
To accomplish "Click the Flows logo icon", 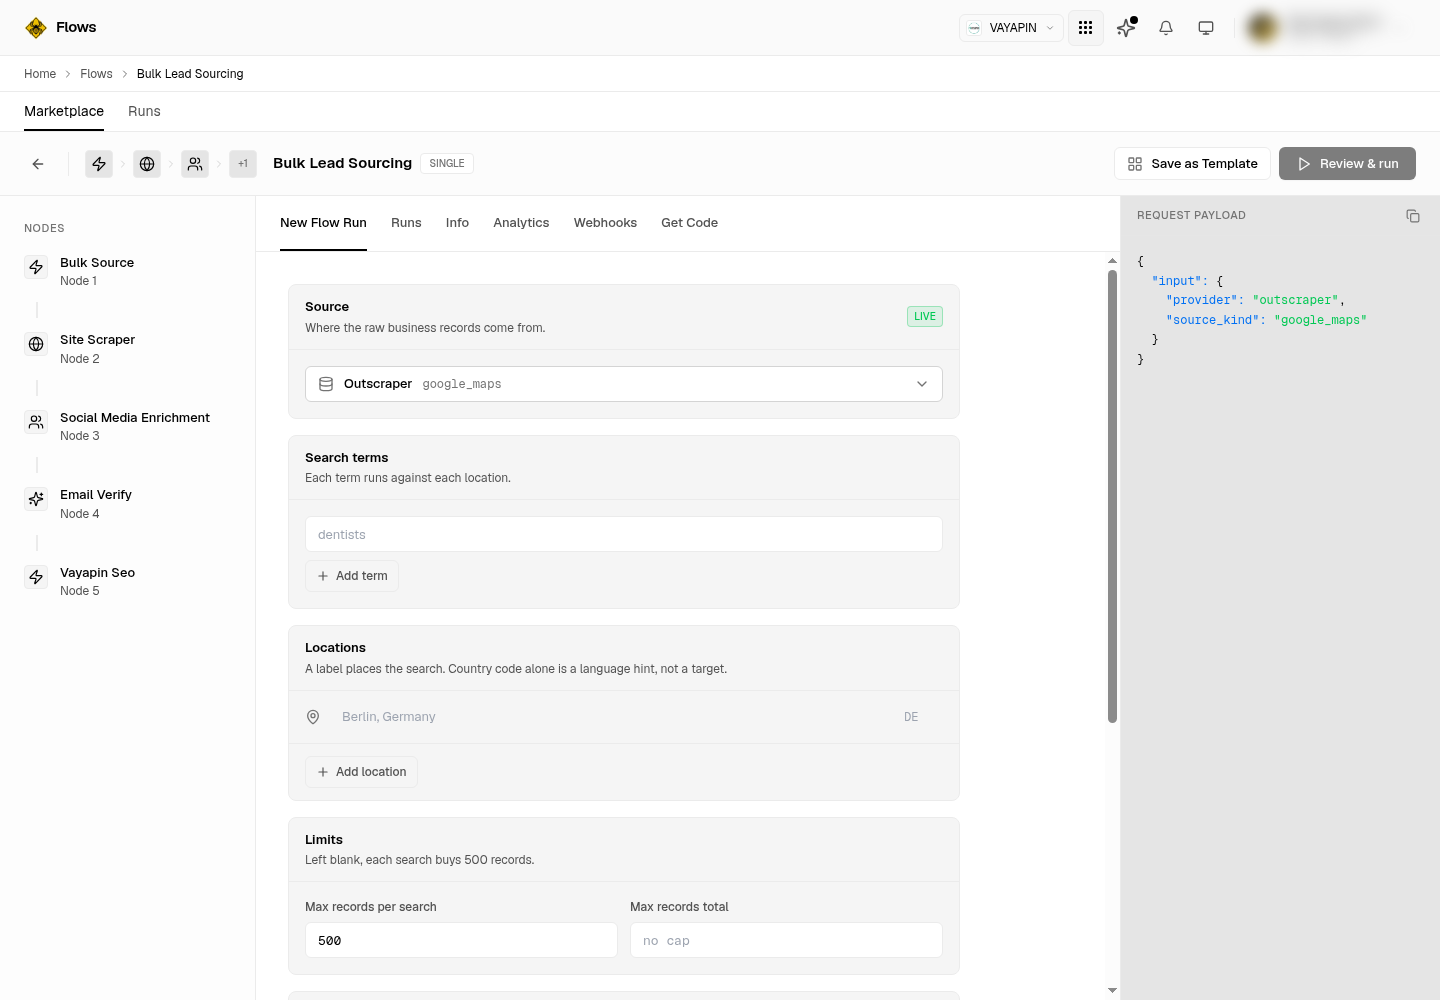I will (x=36, y=28).
